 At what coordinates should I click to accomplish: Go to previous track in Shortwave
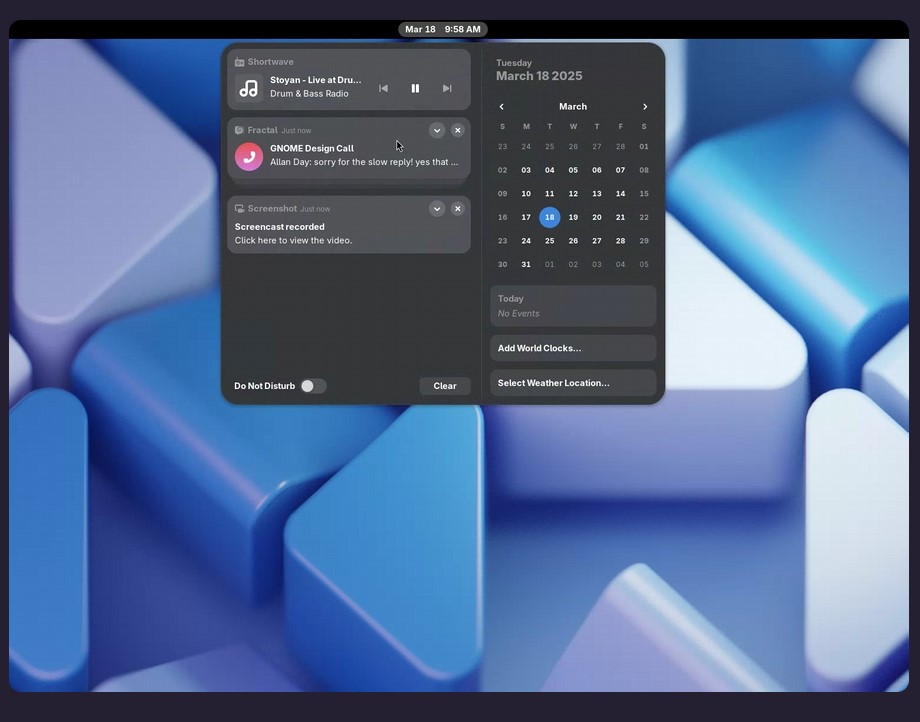[383, 88]
